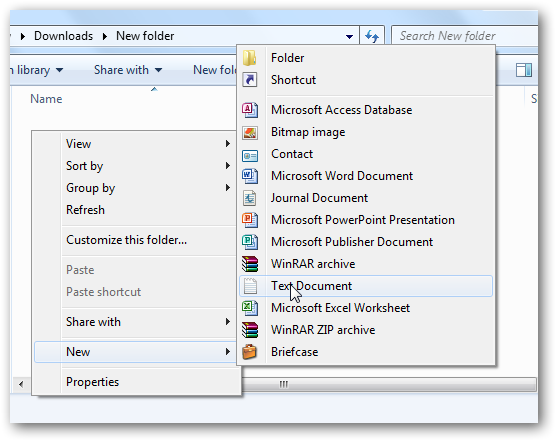Open Share with in the context menu

click(x=135, y=322)
